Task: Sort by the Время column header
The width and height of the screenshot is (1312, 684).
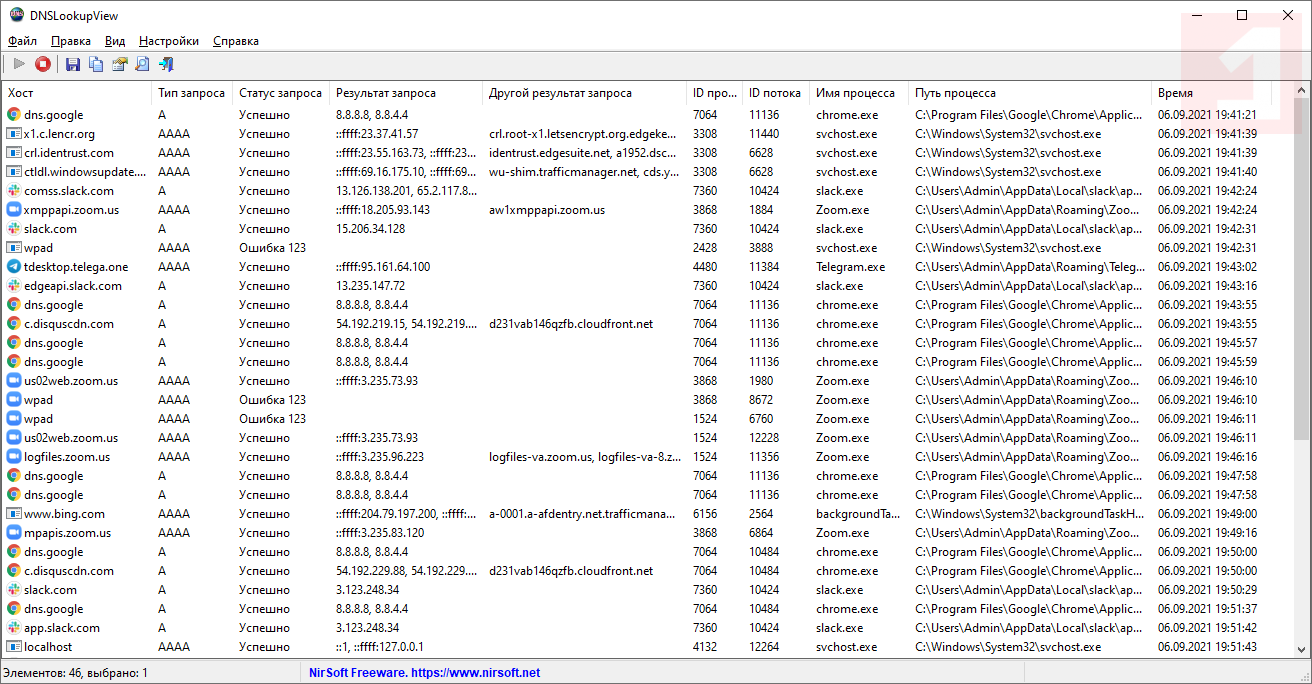Action: pos(1212,93)
